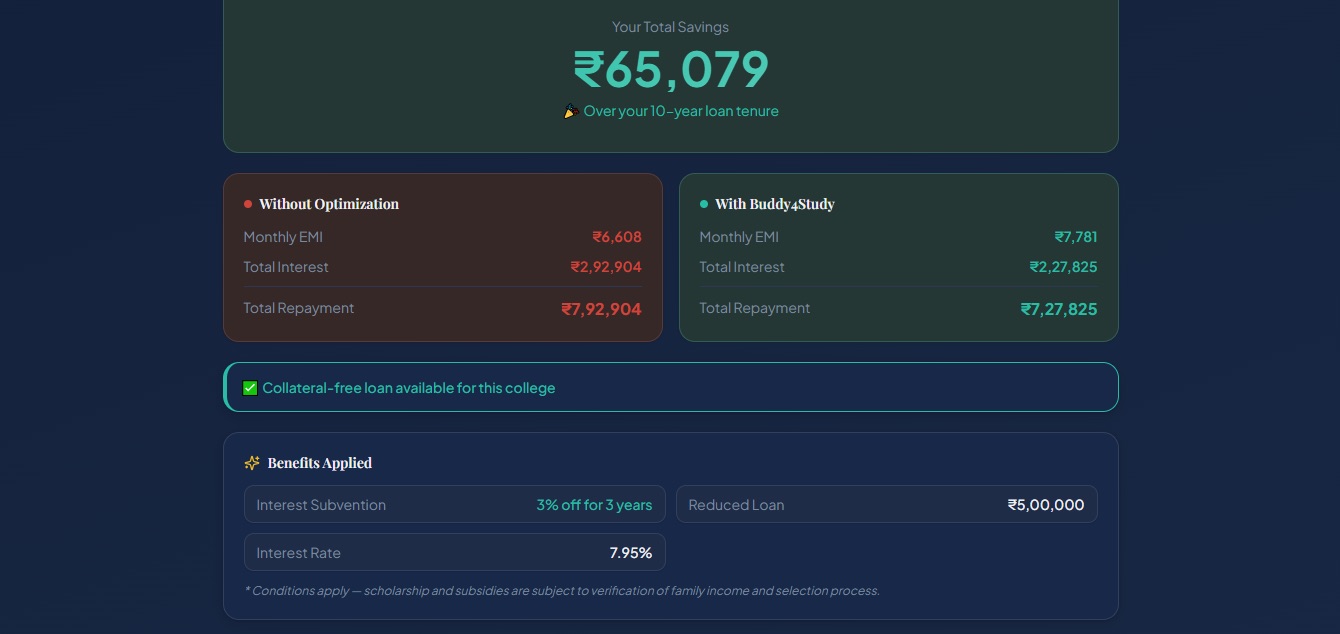Click the Benefits Applied heading
This screenshot has height=634, width=1340.
pyautogui.click(x=320, y=463)
